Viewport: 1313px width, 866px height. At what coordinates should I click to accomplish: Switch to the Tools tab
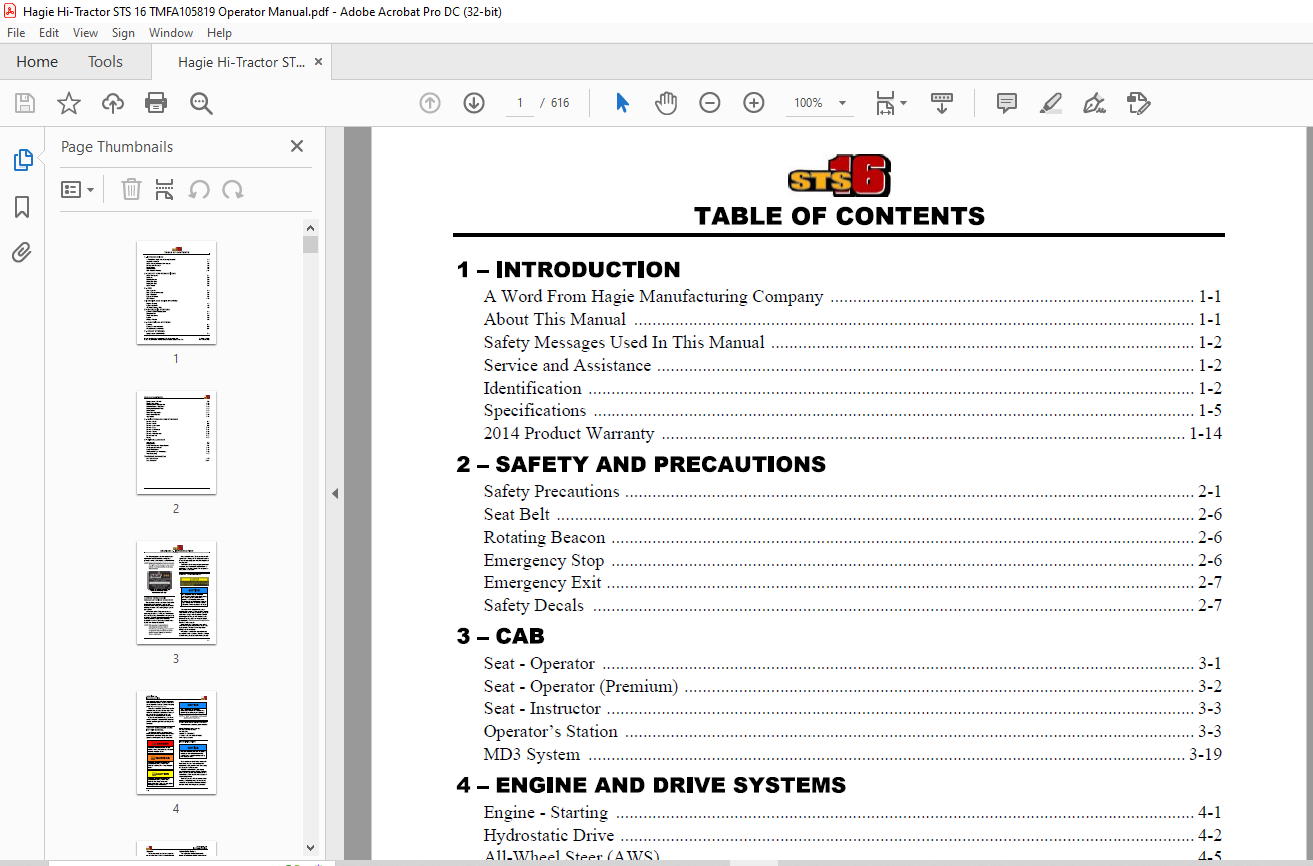point(105,62)
